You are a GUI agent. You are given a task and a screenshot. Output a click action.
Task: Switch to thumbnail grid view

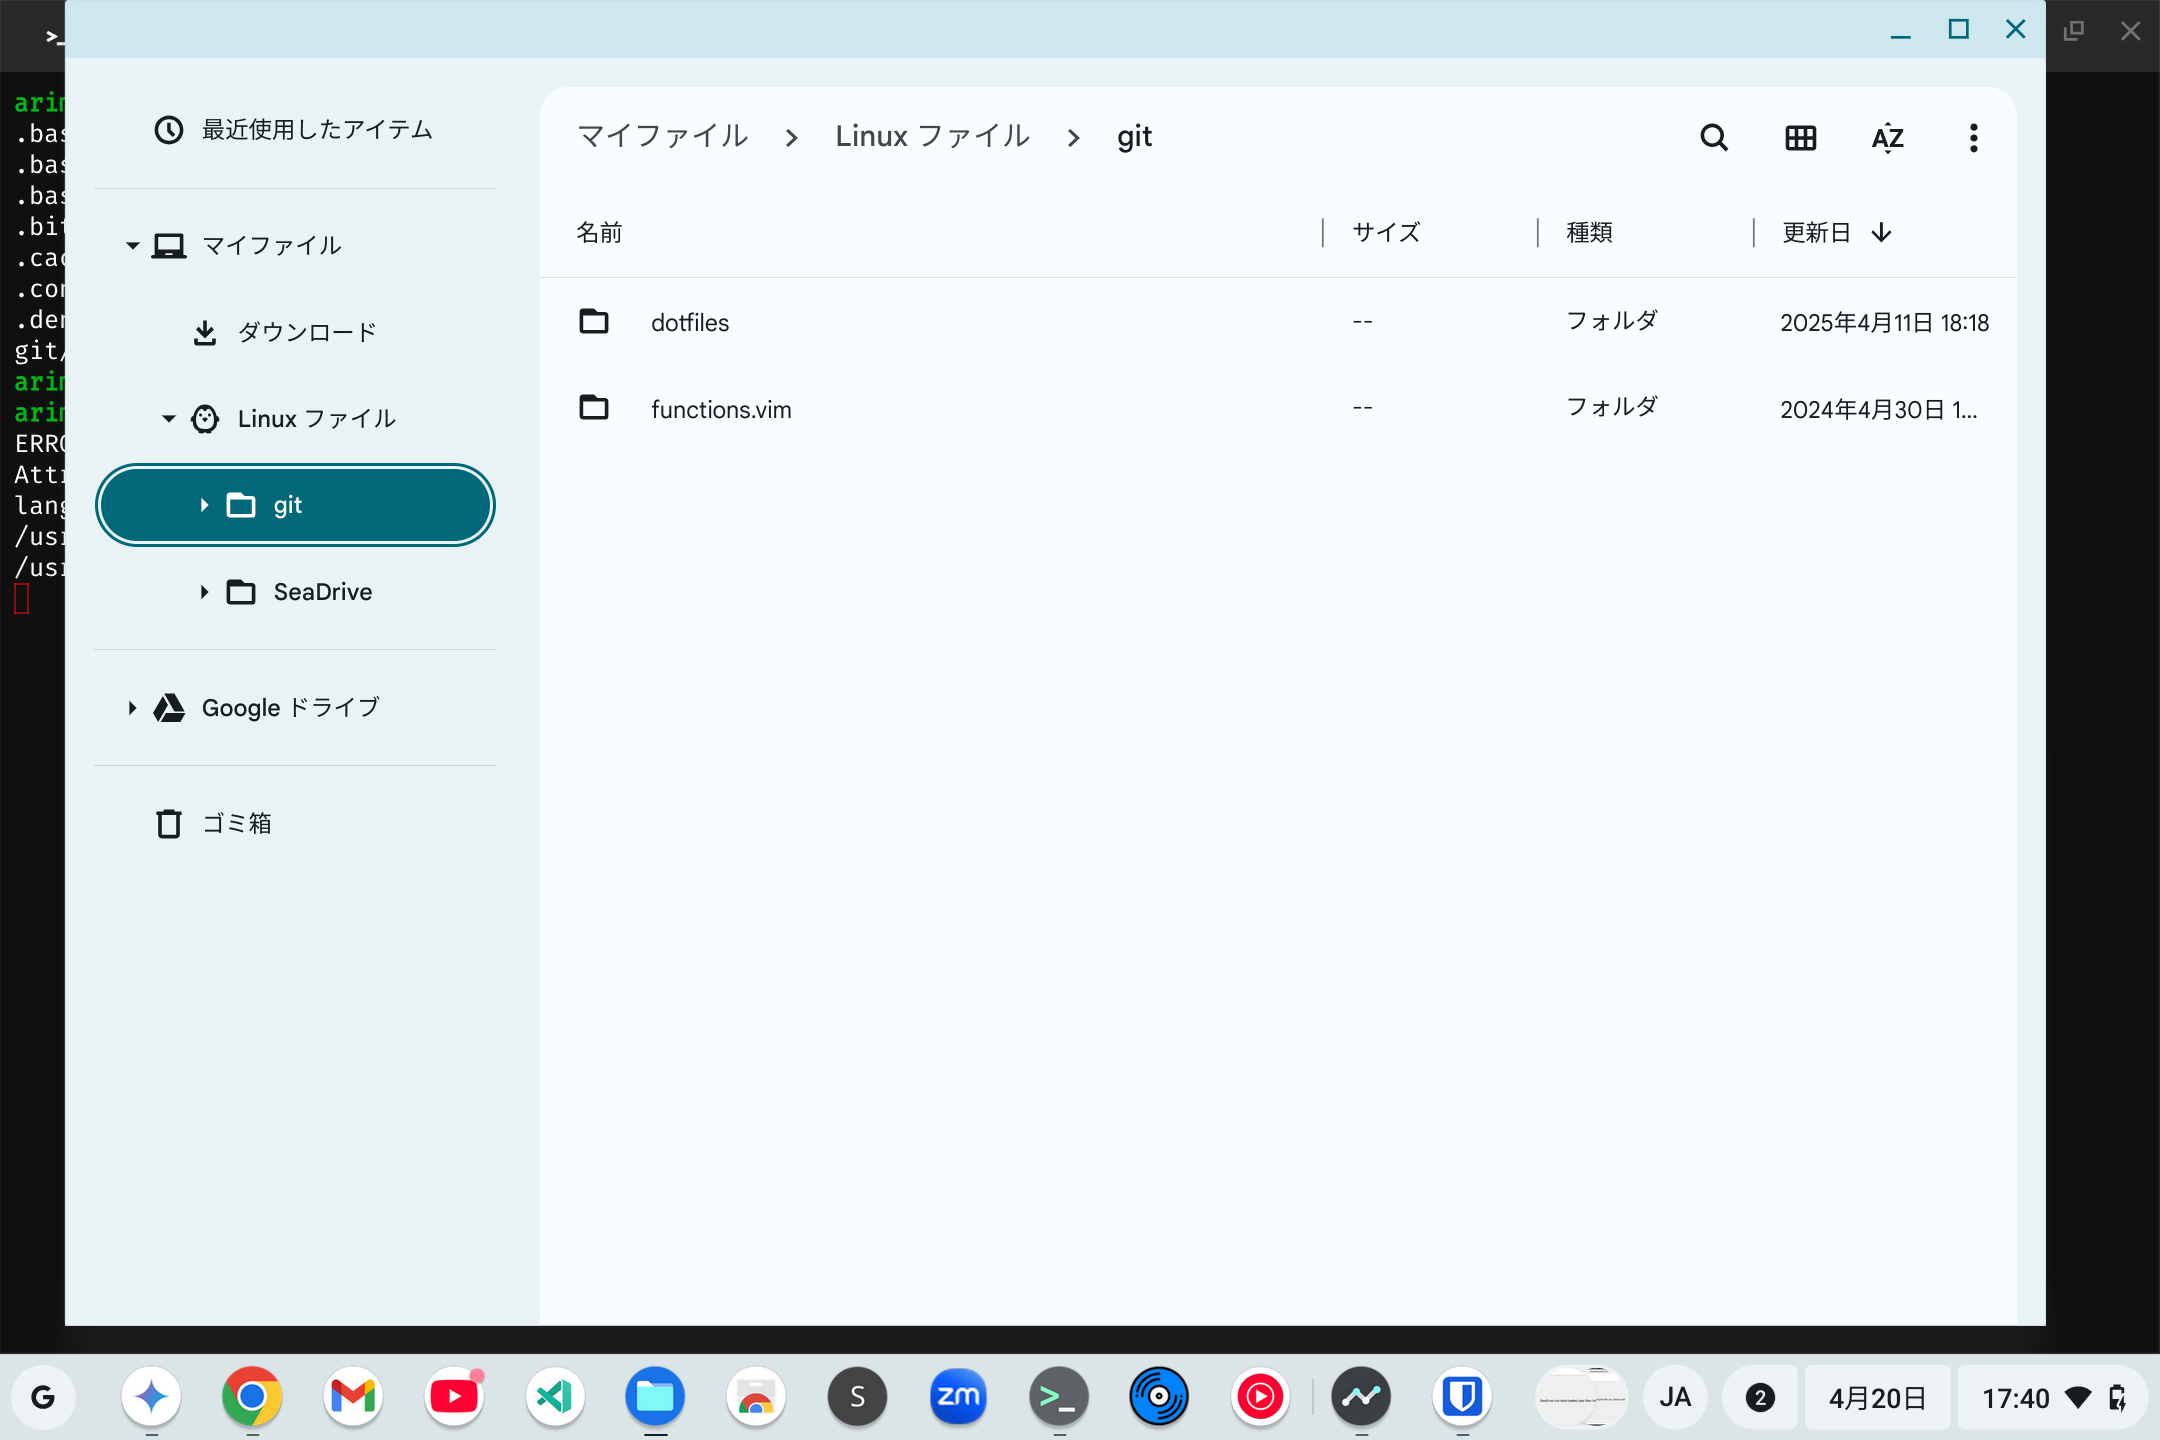coord(1800,137)
